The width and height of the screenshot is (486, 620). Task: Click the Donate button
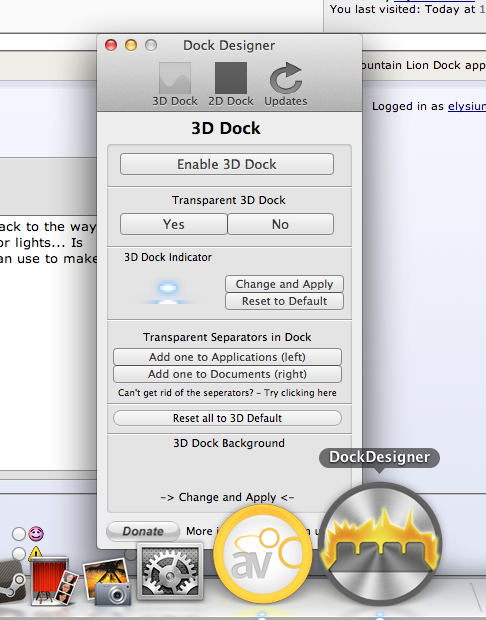pyautogui.click(x=143, y=531)
